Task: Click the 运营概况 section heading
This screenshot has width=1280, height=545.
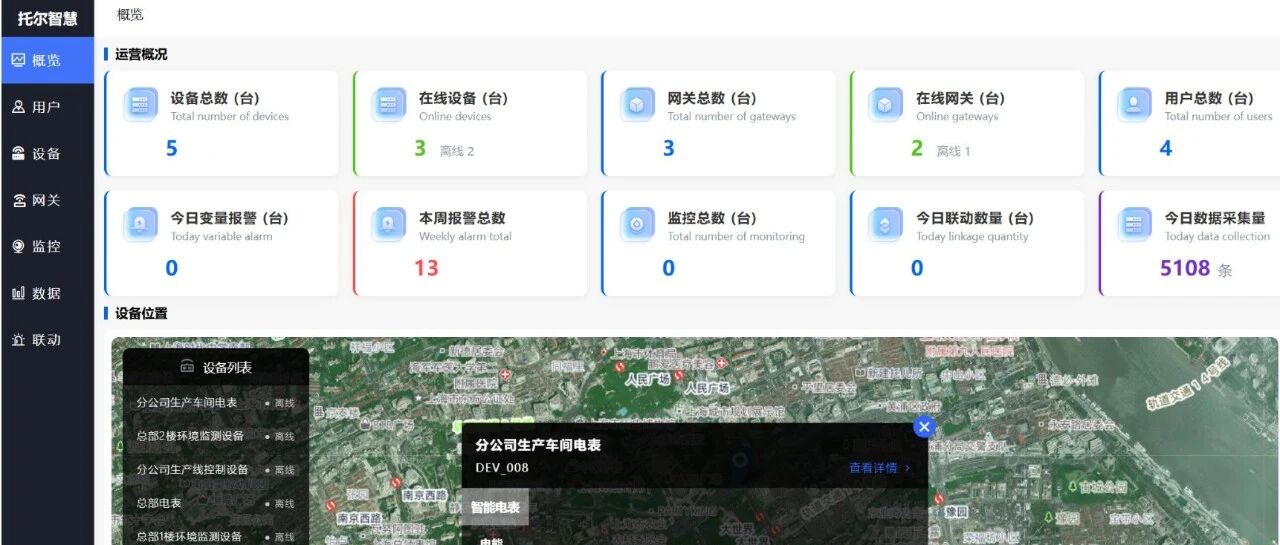Action: [x=141, y=54]
